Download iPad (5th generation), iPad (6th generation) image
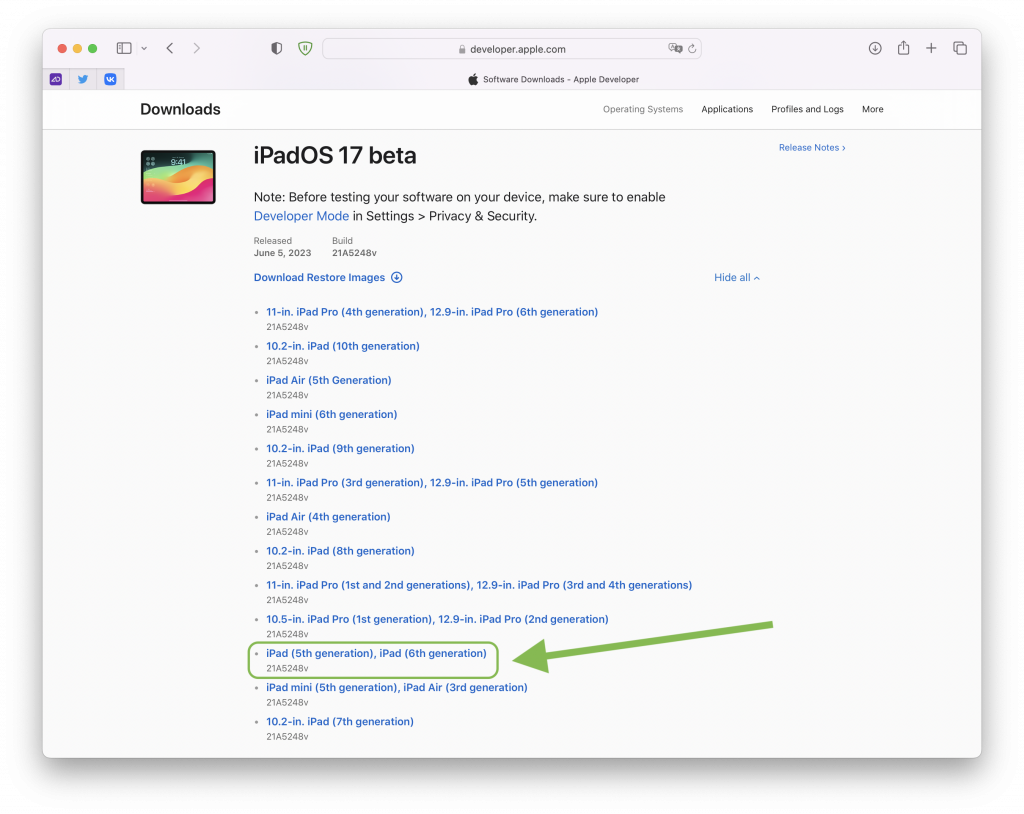This screenshot has width=1024, height=814. tap(376, 654)
